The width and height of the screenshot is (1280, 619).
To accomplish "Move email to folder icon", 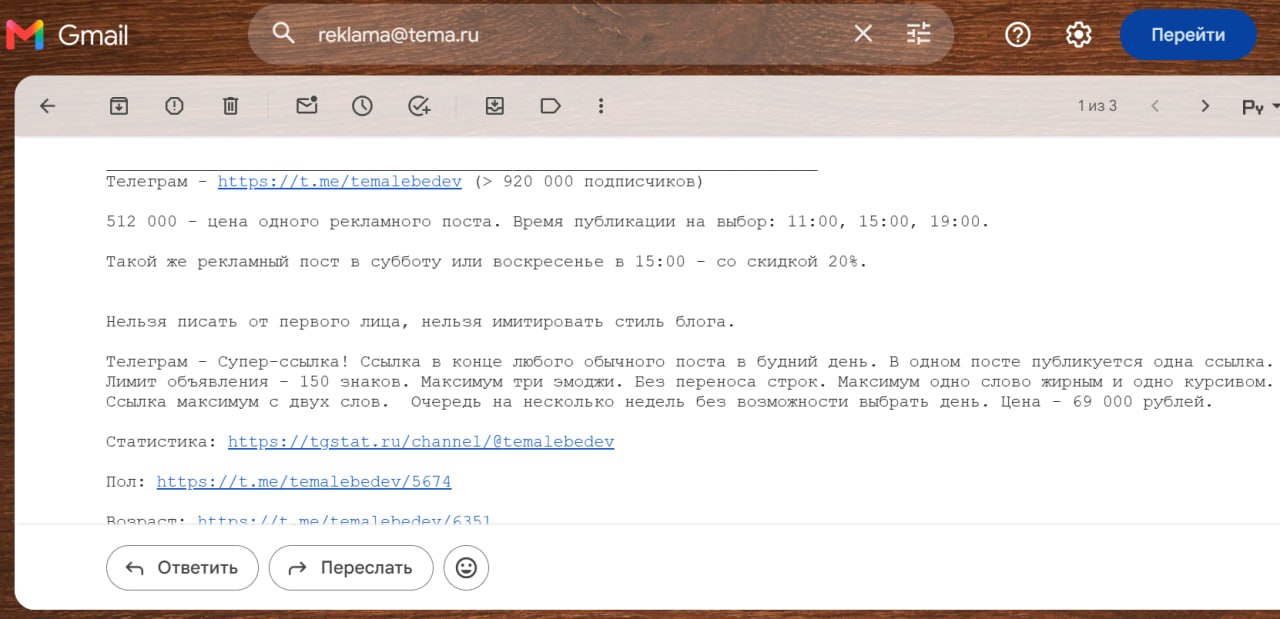I will coord(494,106).
